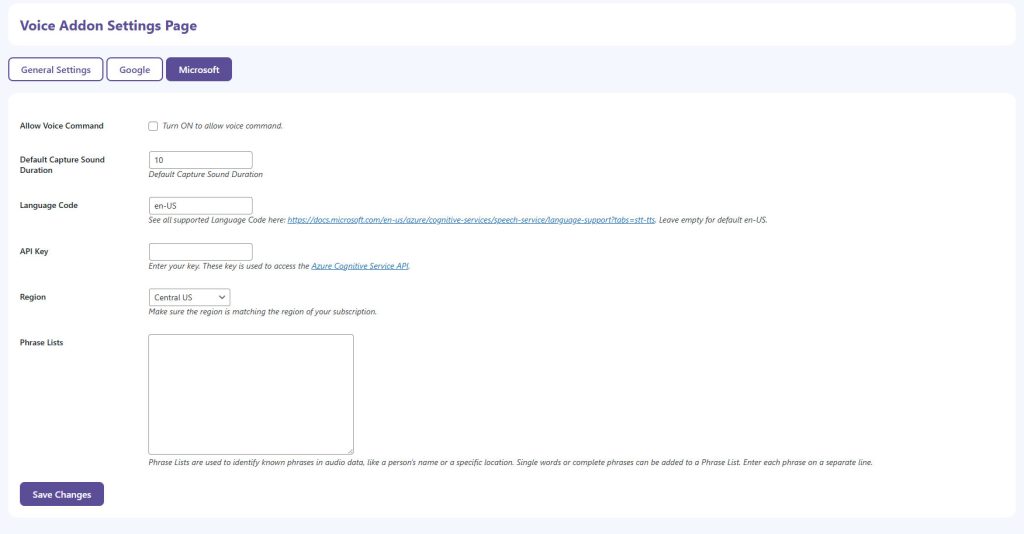Switch to the General Settings tab
1024x534 pixels.
pyautogui.click(x=56, y=70)
